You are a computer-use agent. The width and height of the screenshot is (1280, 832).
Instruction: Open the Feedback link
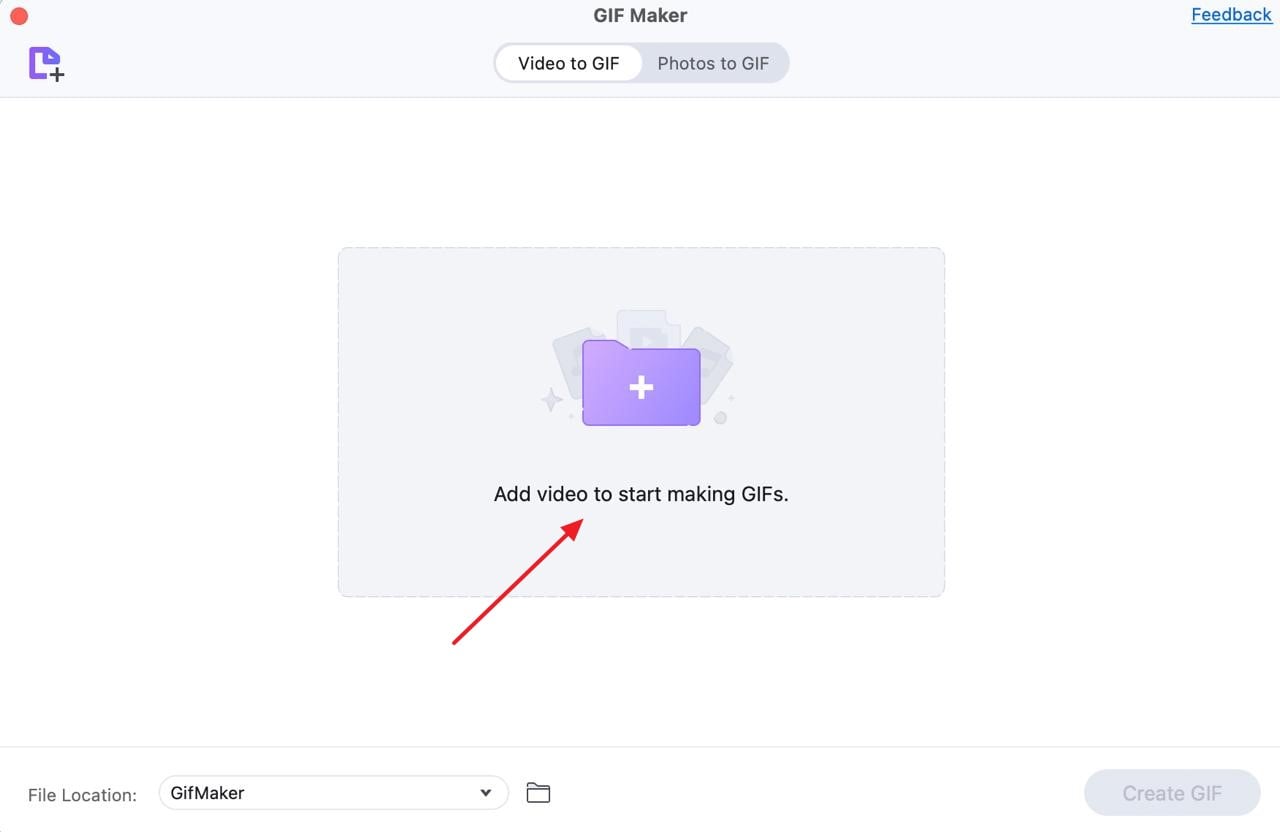1231,15
